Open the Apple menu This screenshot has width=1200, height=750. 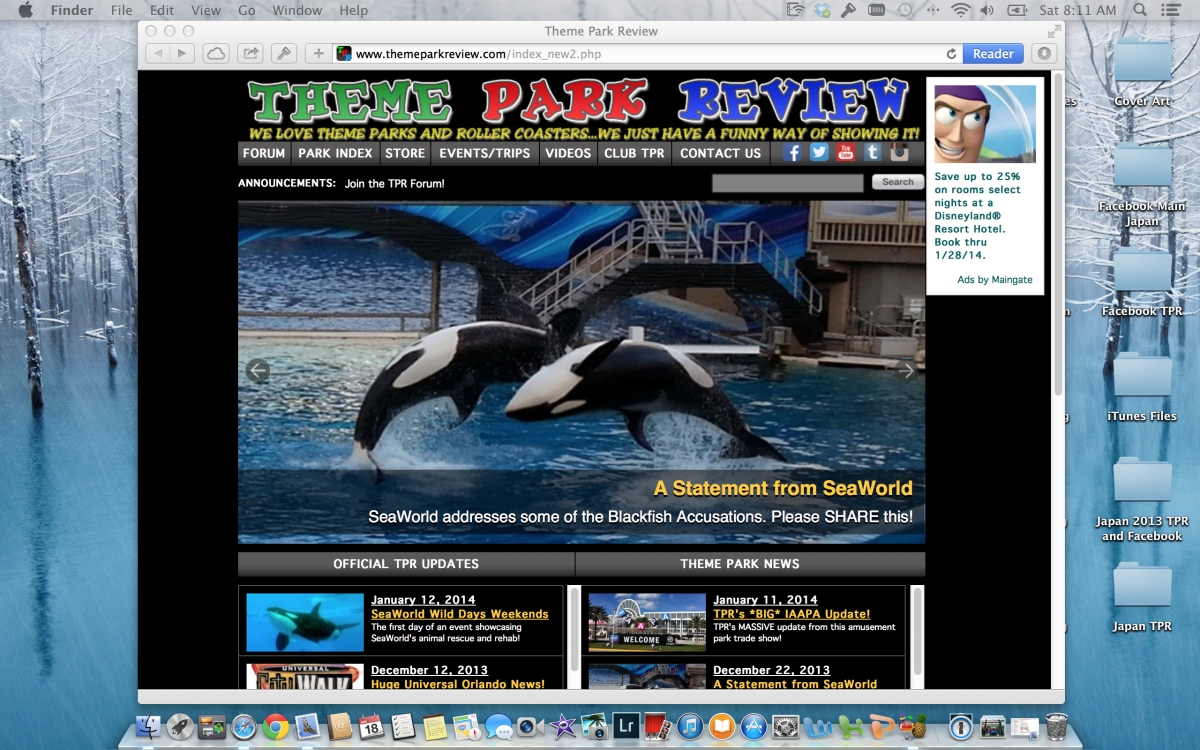pos(25,10)
